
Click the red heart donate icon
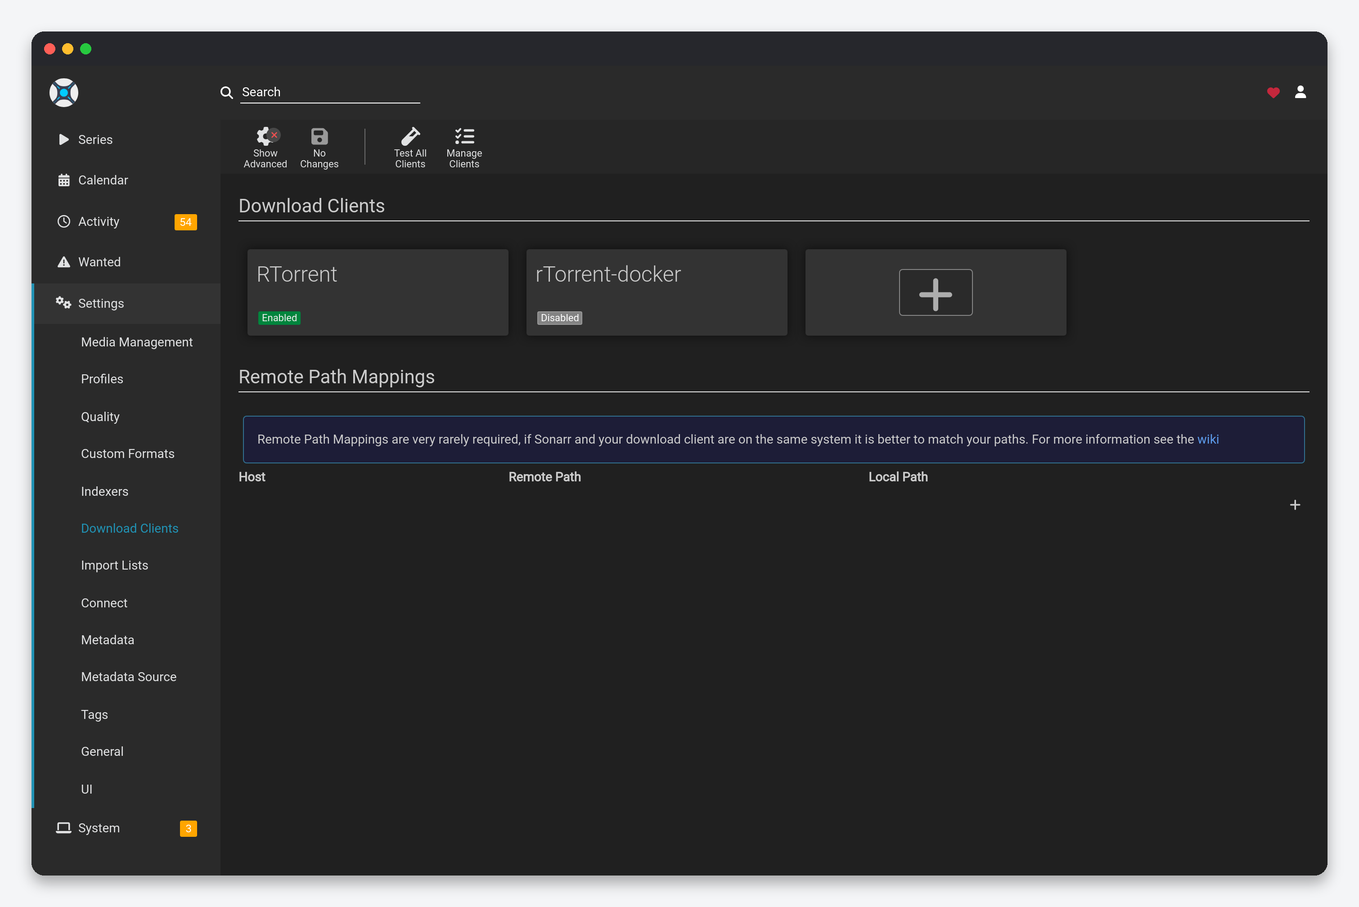(x=1273, y=92)
